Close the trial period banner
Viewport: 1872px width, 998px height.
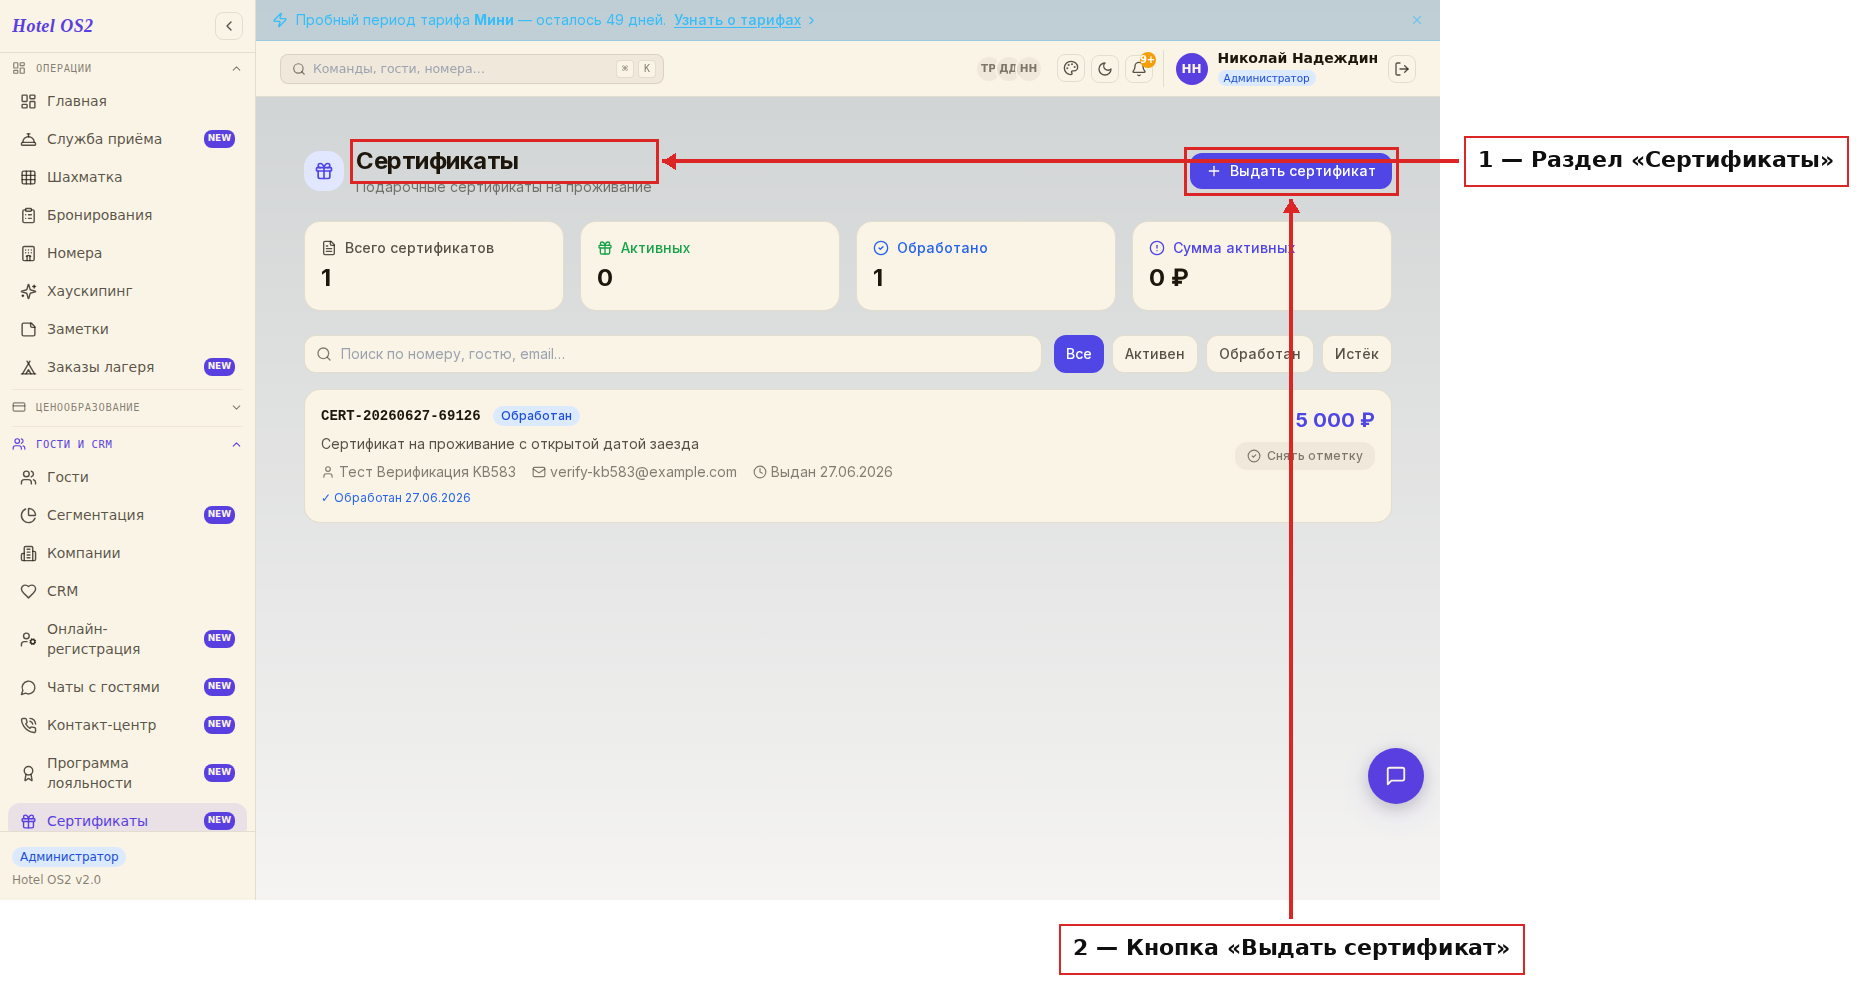click(x=1417, y=20)
